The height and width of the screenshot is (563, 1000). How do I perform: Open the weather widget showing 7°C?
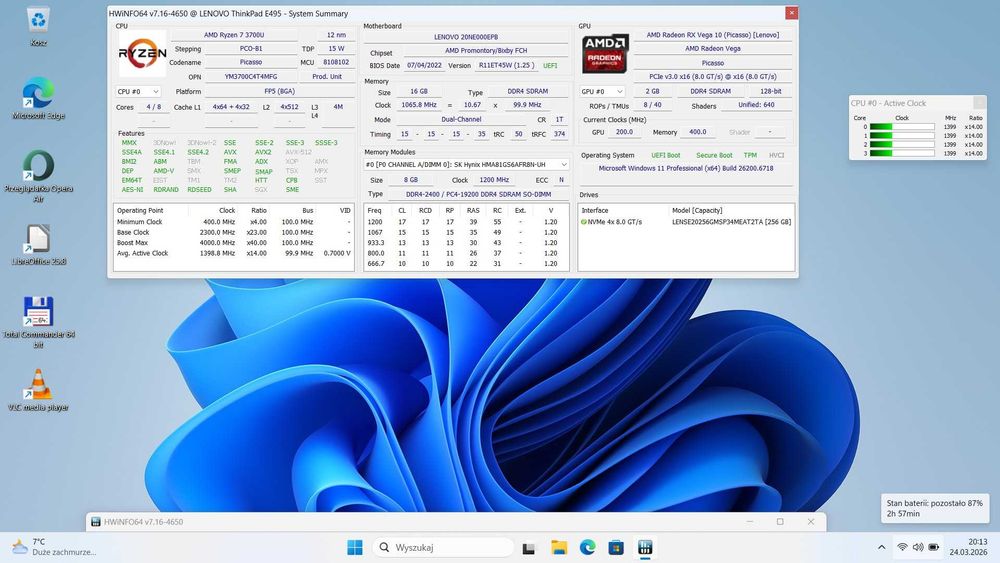point(54,547)
